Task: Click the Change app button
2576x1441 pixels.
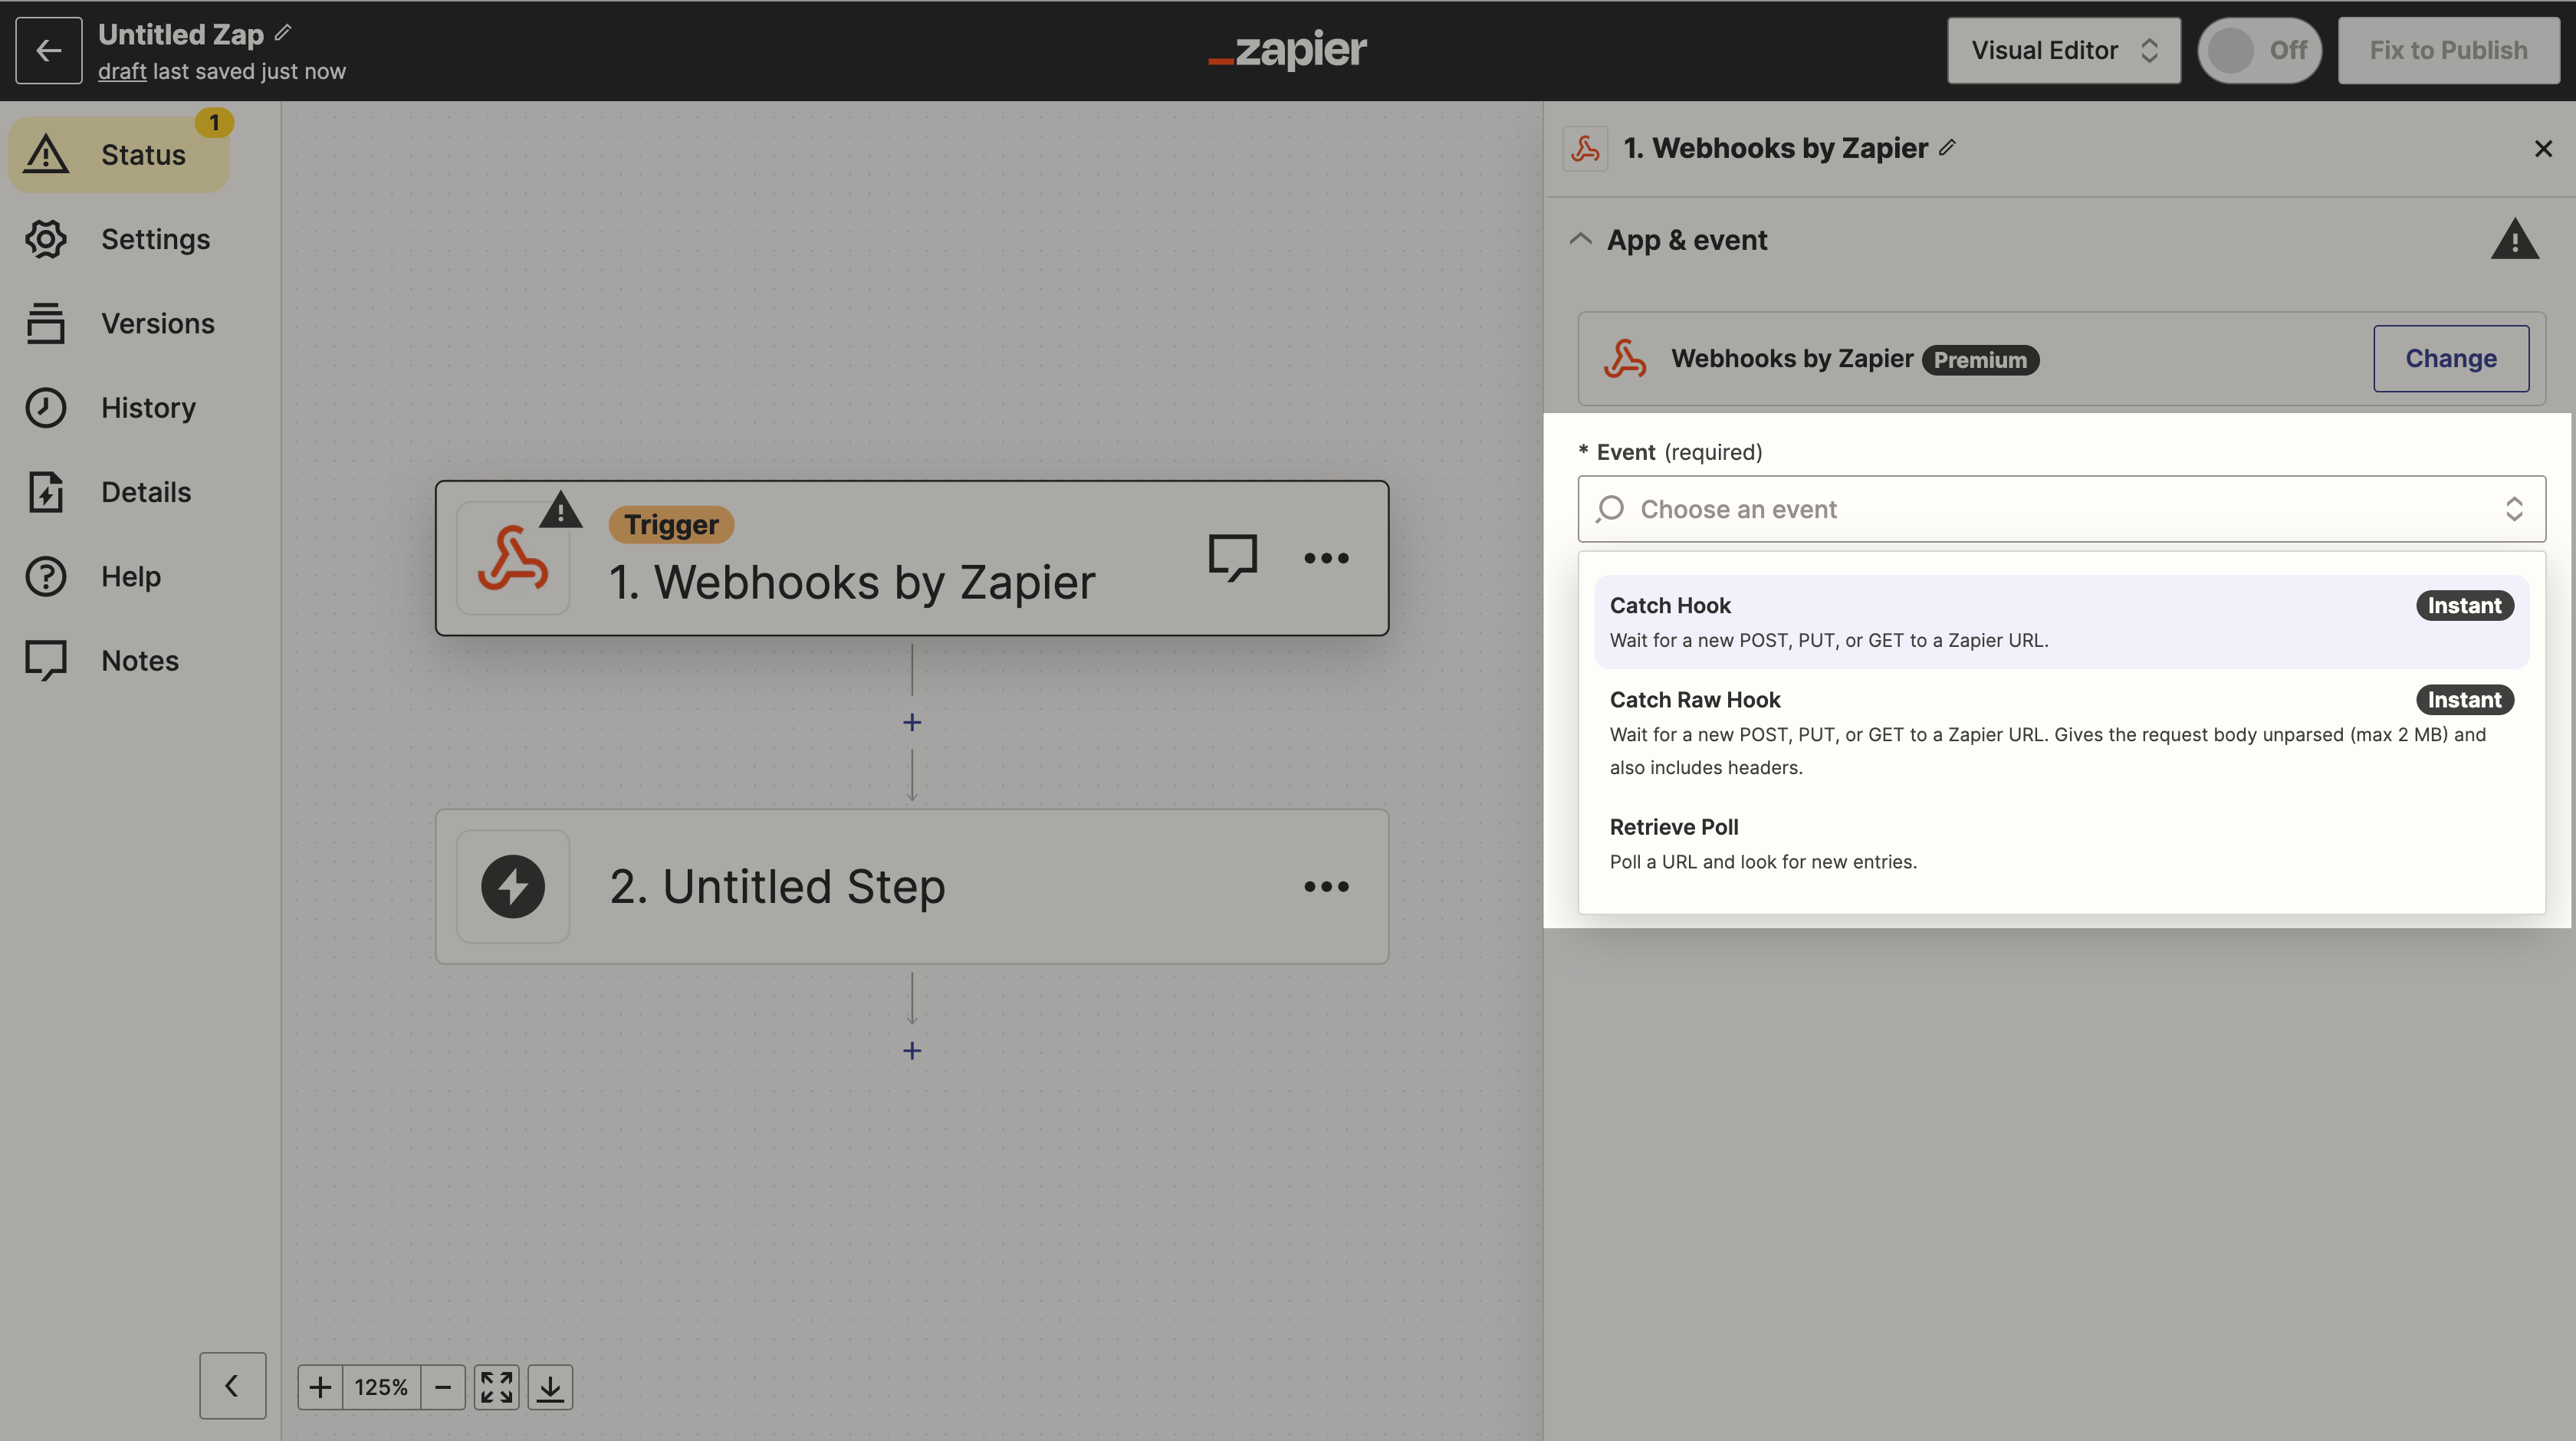Action: 2451,358
